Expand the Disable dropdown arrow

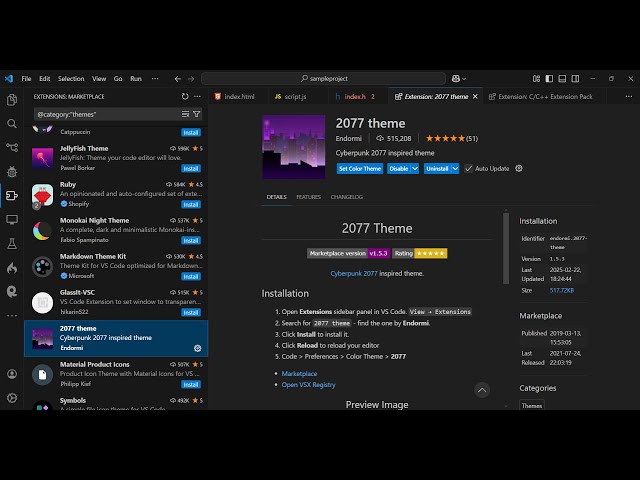tap(415, 168)
